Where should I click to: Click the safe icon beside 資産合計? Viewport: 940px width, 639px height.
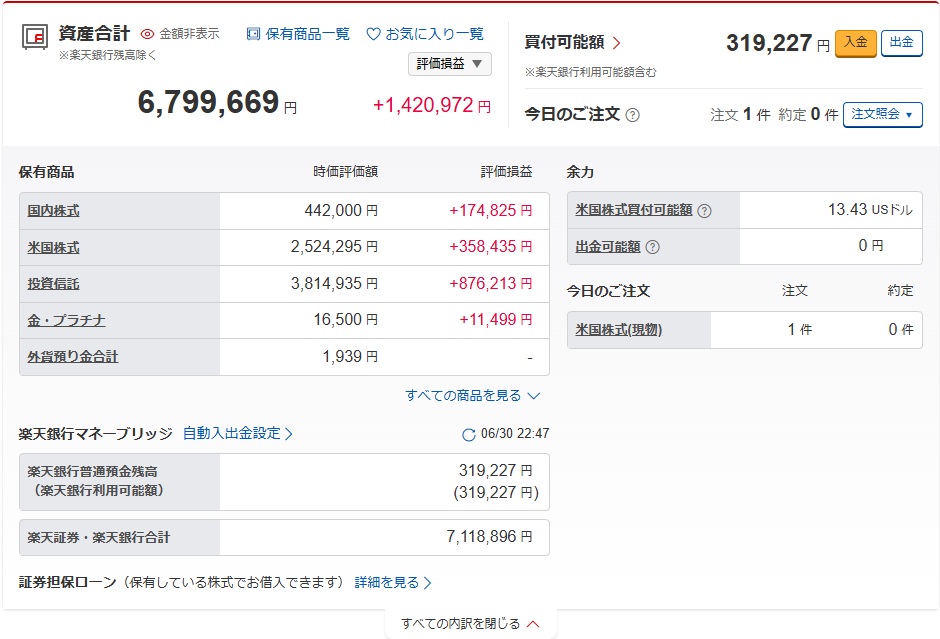(x=35, y=37)
